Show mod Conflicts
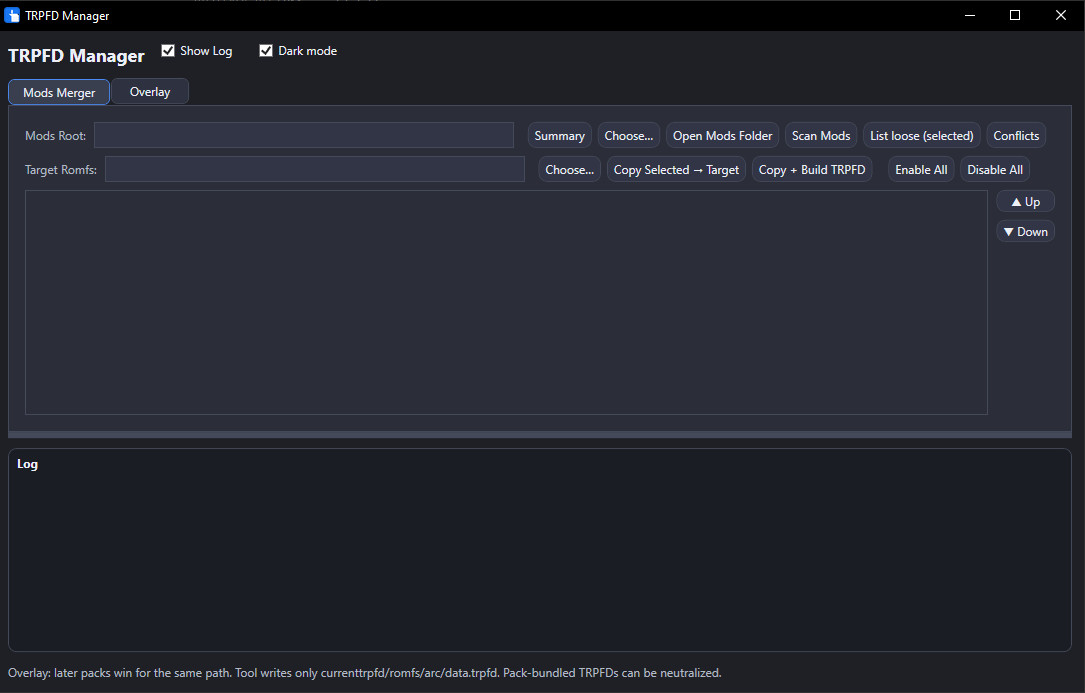Viewport: 1085px width, 693px height. click(x=1016, y=136)
